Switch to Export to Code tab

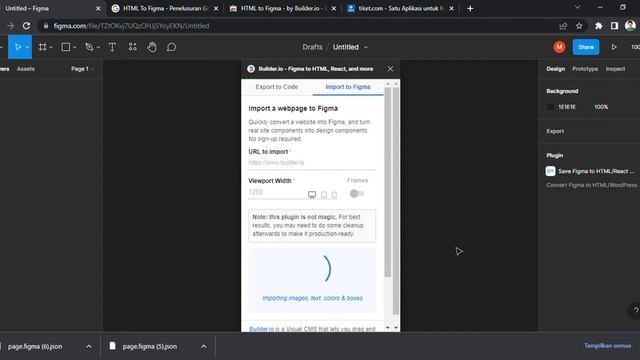click(x=277, y=87)
